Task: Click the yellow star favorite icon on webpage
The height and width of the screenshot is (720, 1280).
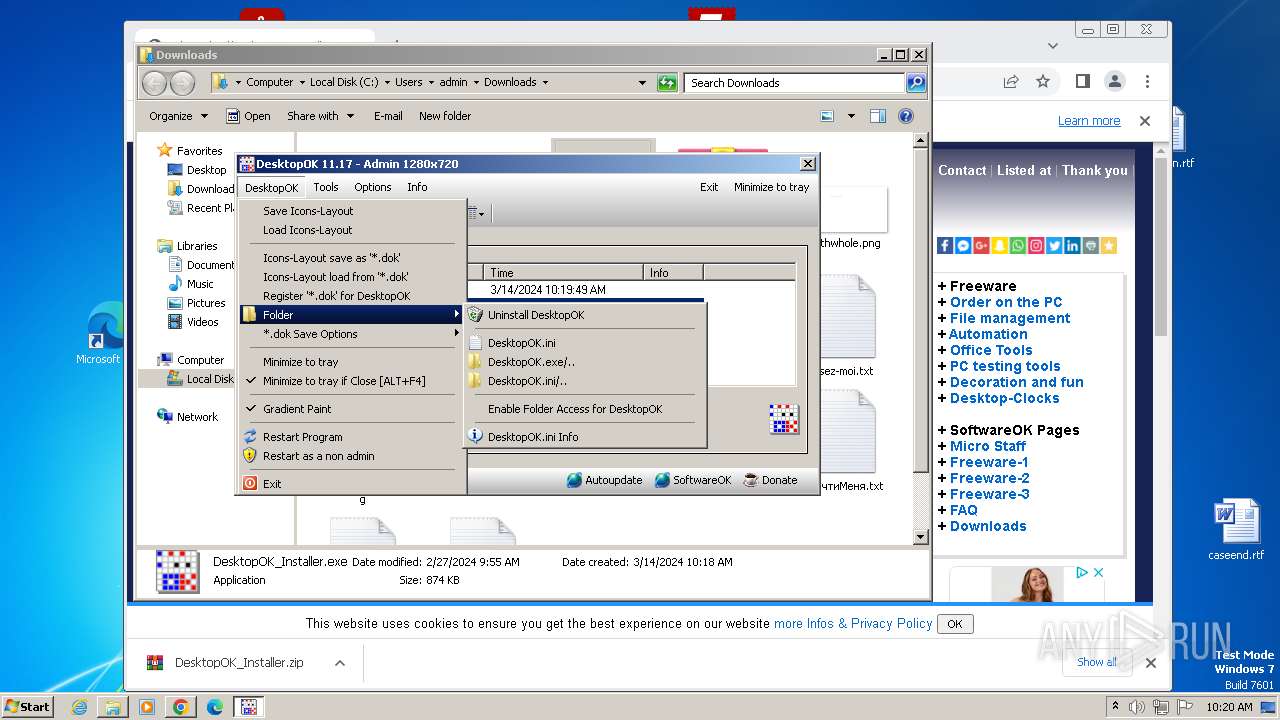Action: (1108, 245)
